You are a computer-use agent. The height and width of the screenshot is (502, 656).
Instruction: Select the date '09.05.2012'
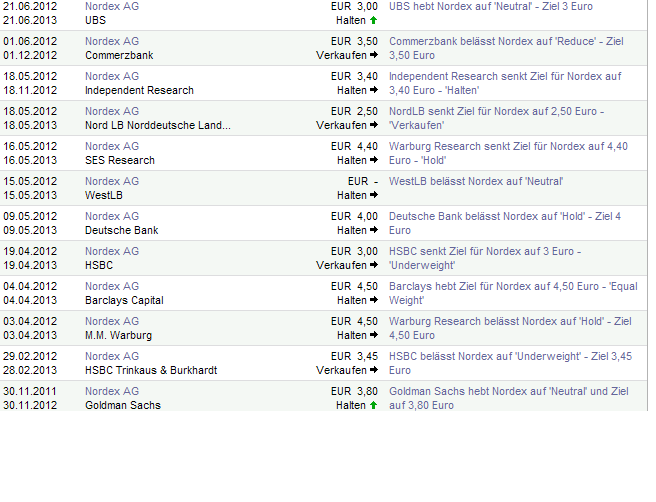30,216
